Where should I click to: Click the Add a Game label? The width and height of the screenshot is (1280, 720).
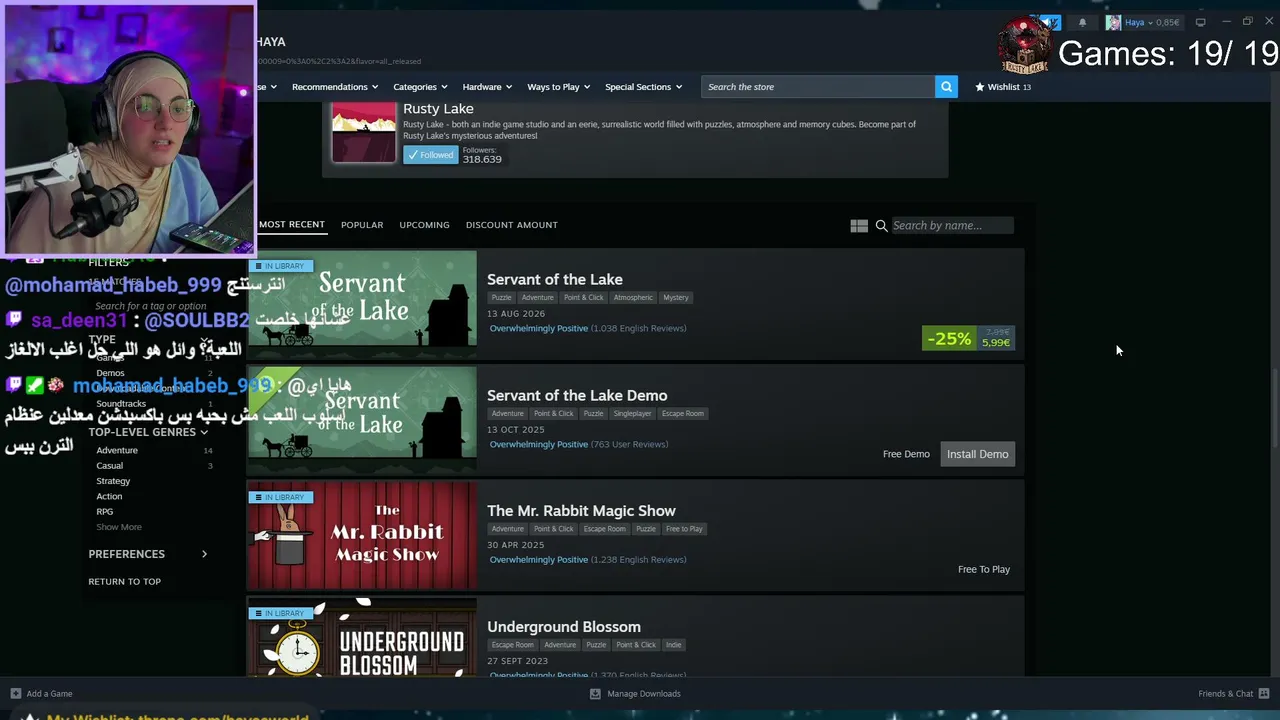[49, 693]
